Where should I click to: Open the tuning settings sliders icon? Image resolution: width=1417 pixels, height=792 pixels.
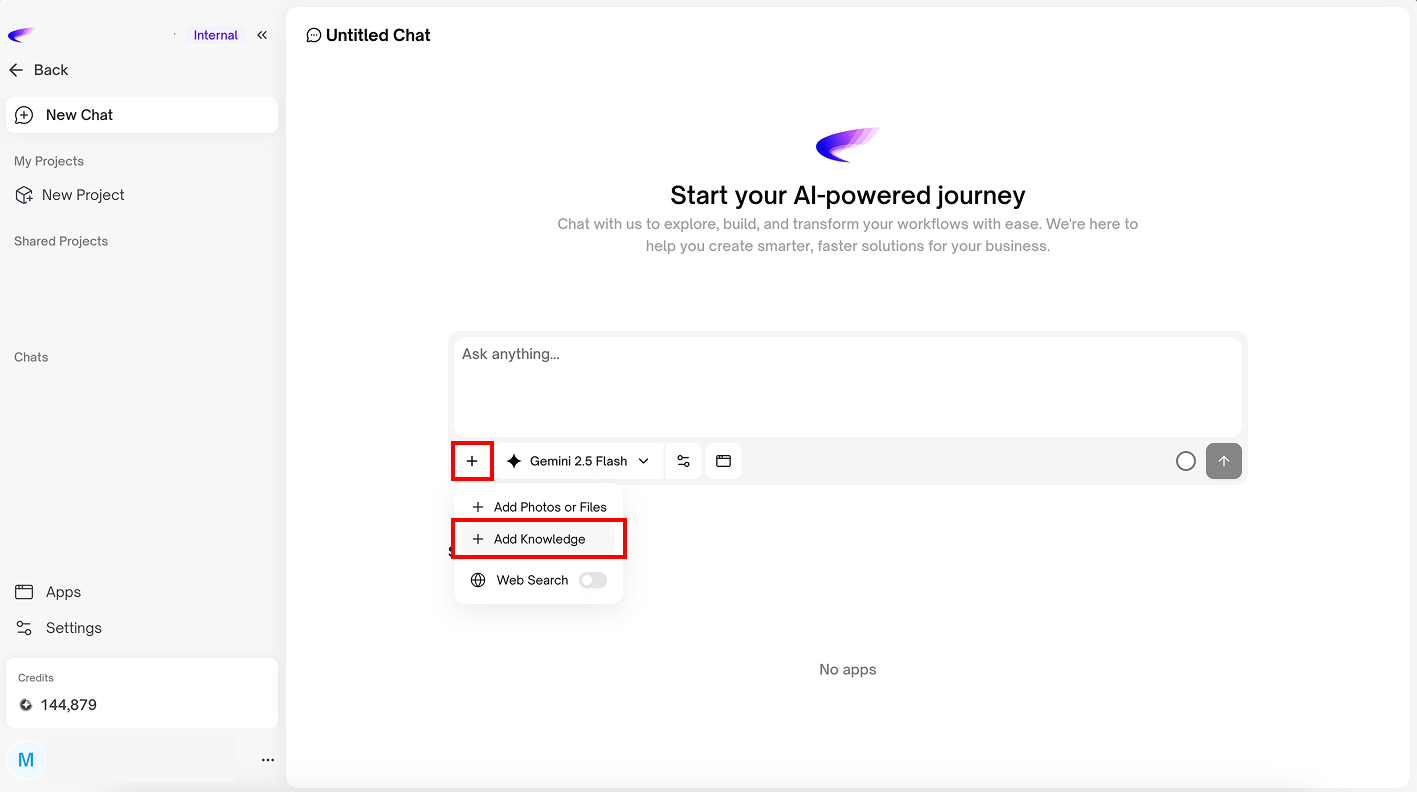pyautogui.click(x=683, y=461)
